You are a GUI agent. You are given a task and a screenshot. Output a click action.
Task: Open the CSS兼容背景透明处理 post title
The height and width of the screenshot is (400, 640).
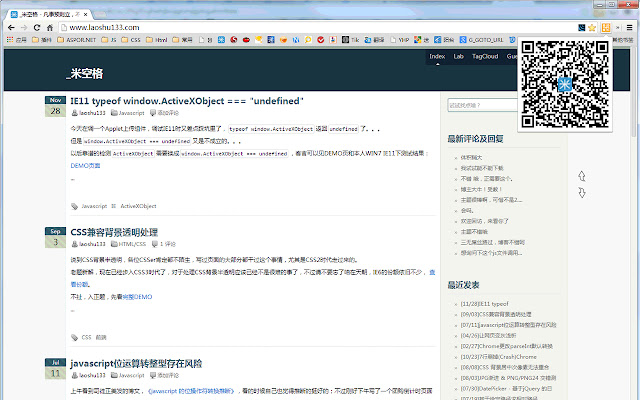pyautogui.click(x=114, y=232)
